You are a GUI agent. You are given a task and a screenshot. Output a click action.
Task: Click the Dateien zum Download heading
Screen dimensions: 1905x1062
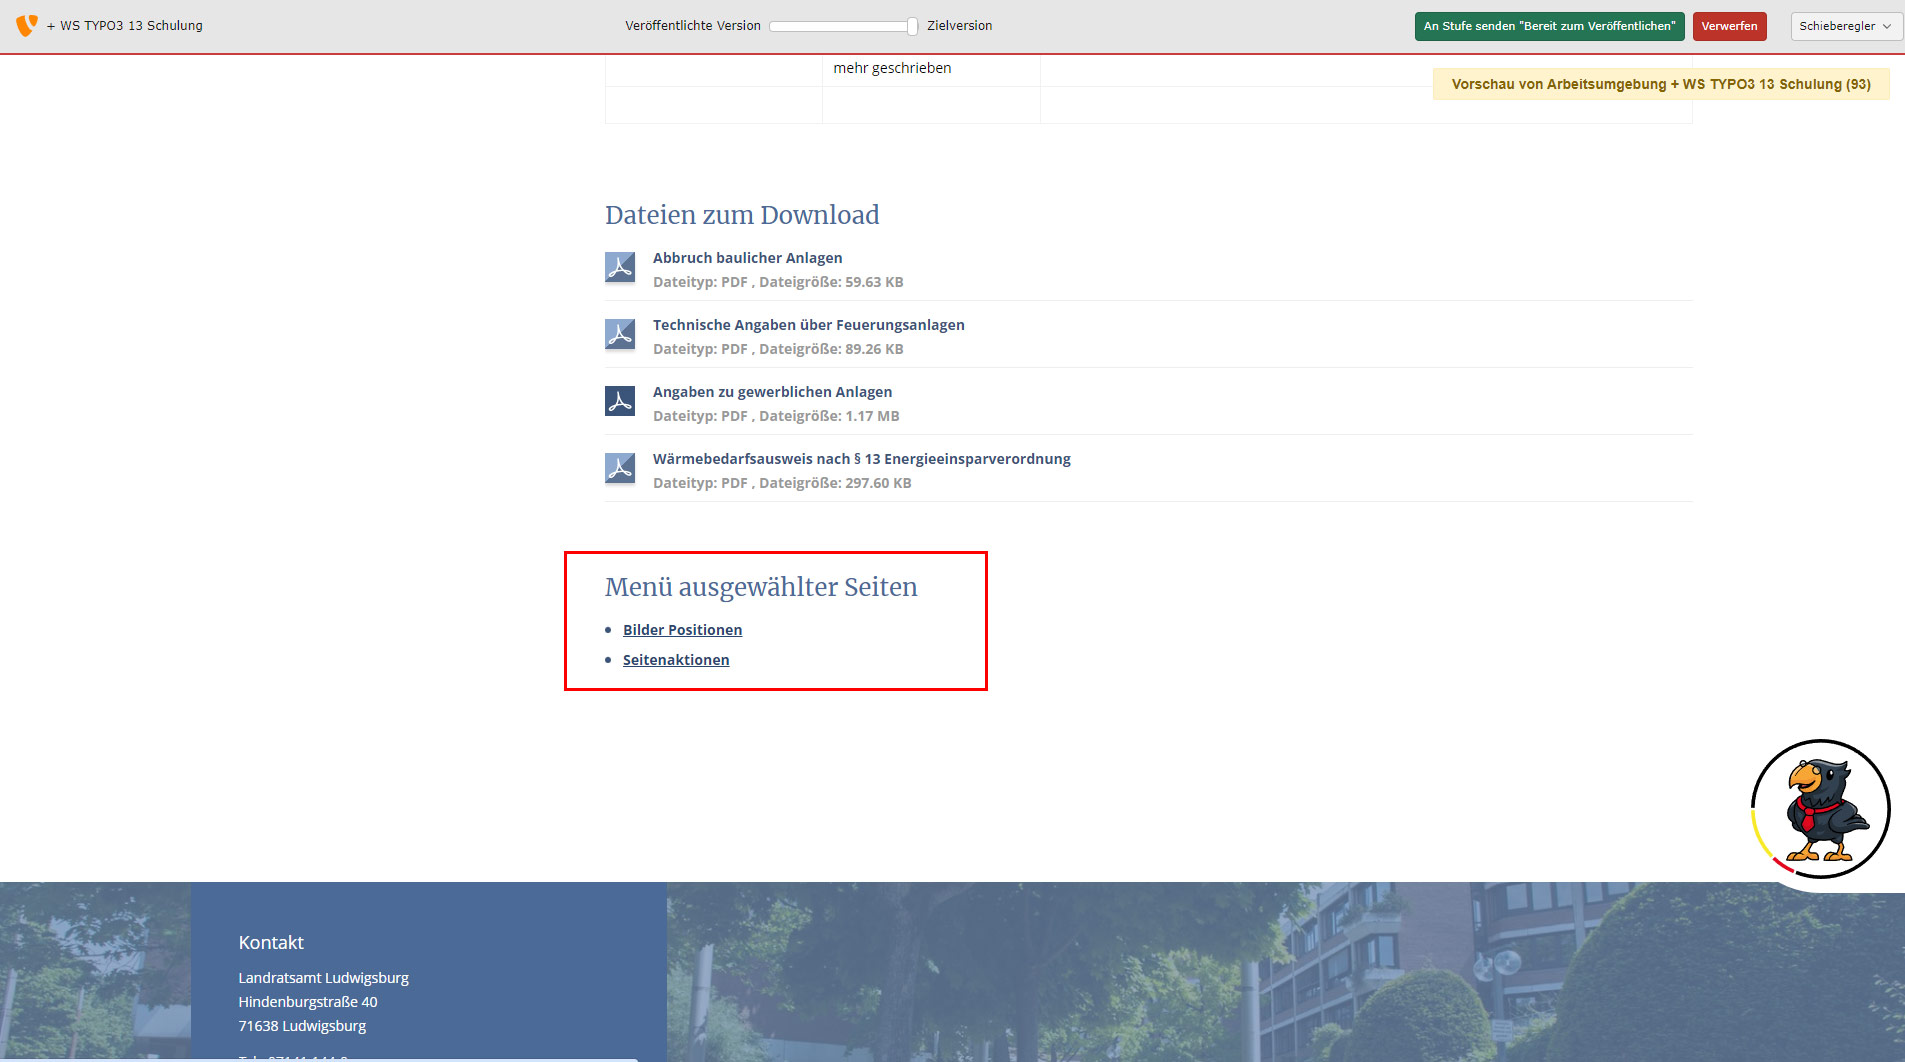(742, 215)
